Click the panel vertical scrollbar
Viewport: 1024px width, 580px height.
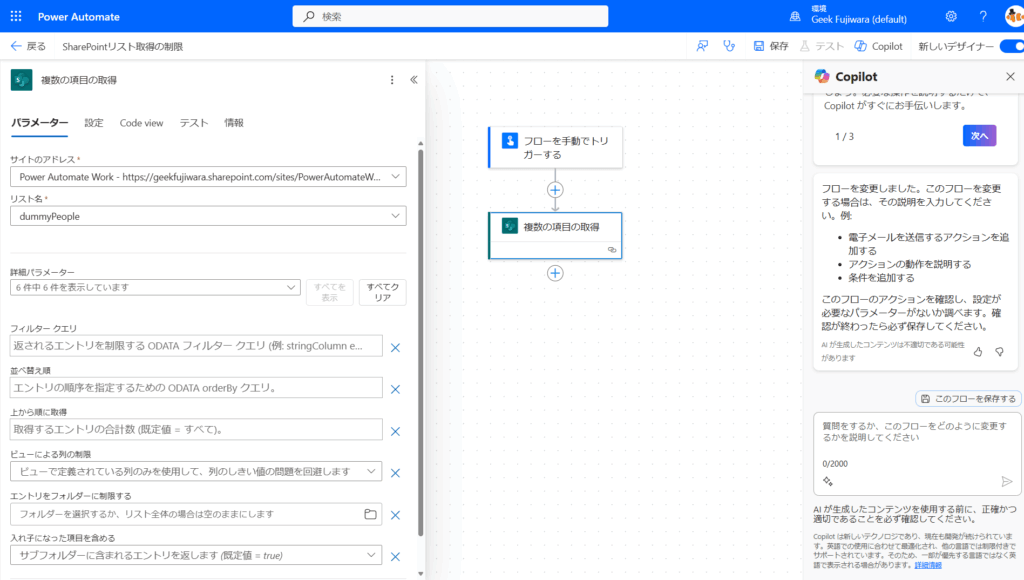[421, 343]
